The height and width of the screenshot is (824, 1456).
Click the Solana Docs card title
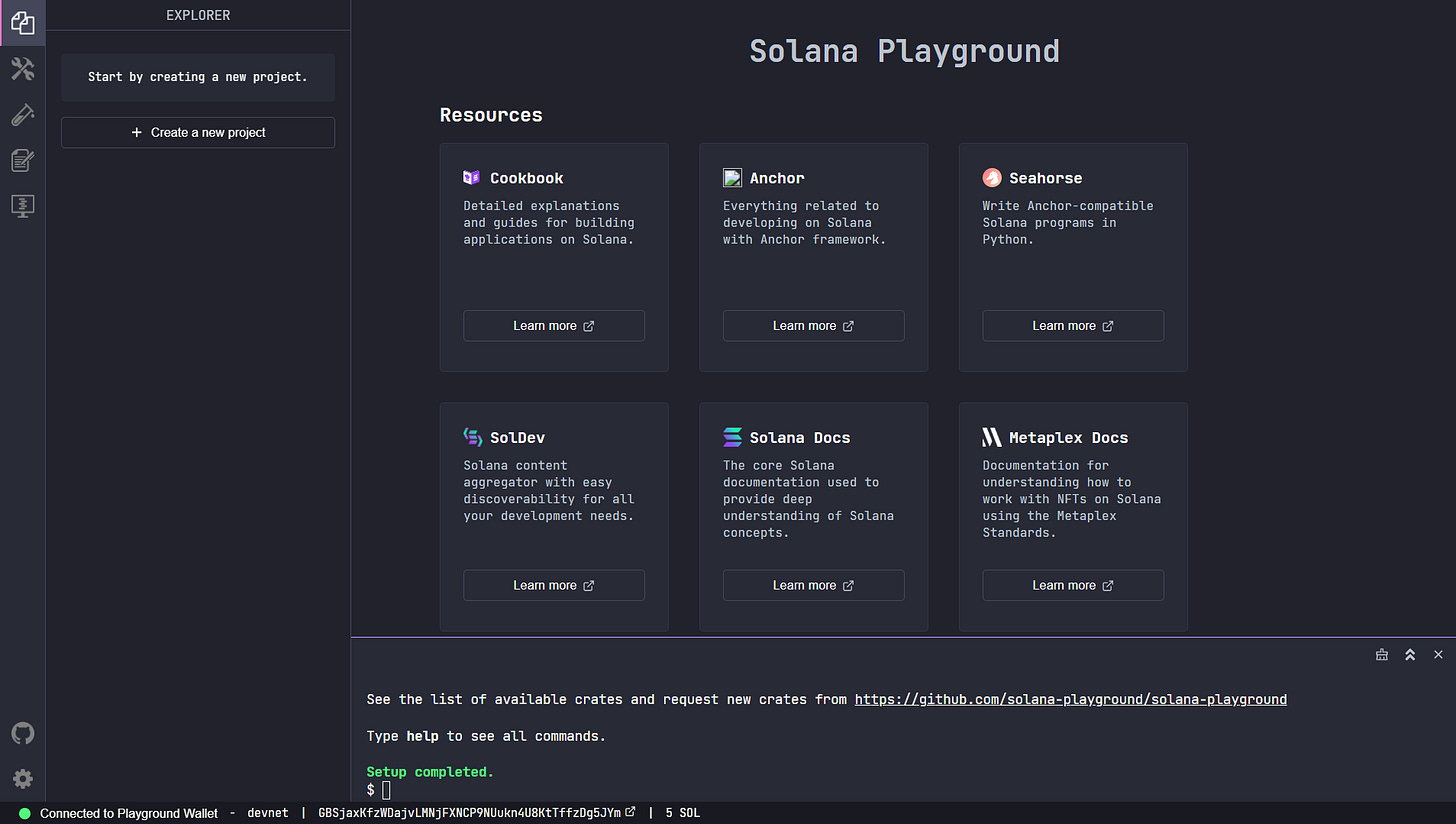[x=800, y=437]
